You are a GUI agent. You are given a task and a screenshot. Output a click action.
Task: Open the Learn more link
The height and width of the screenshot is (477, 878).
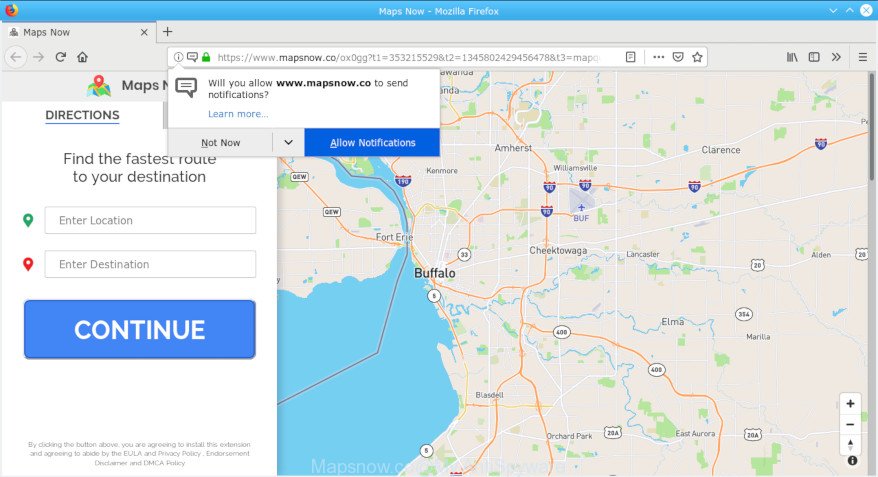click(238, 114)
